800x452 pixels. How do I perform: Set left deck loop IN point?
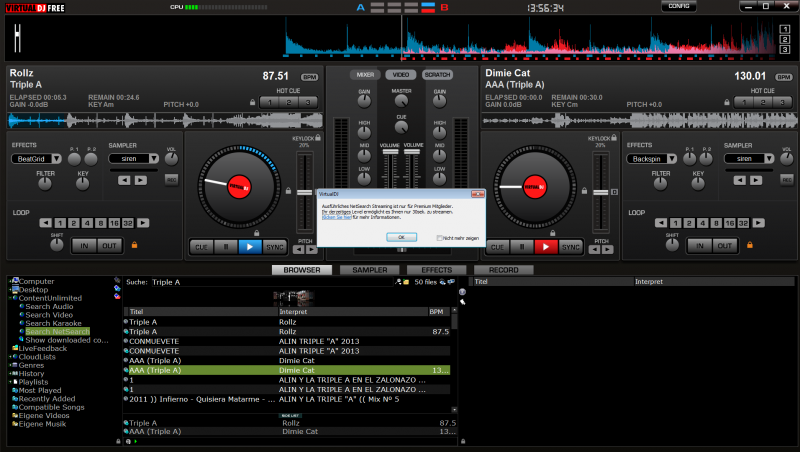pos(84,246)
